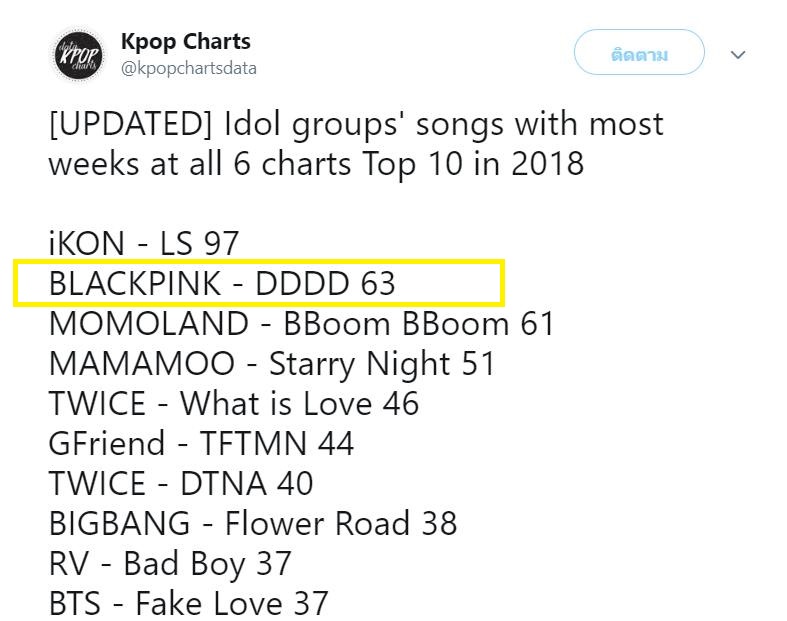
Task: Click the ติดตาม follow button
Action: (x=639, y=53)
